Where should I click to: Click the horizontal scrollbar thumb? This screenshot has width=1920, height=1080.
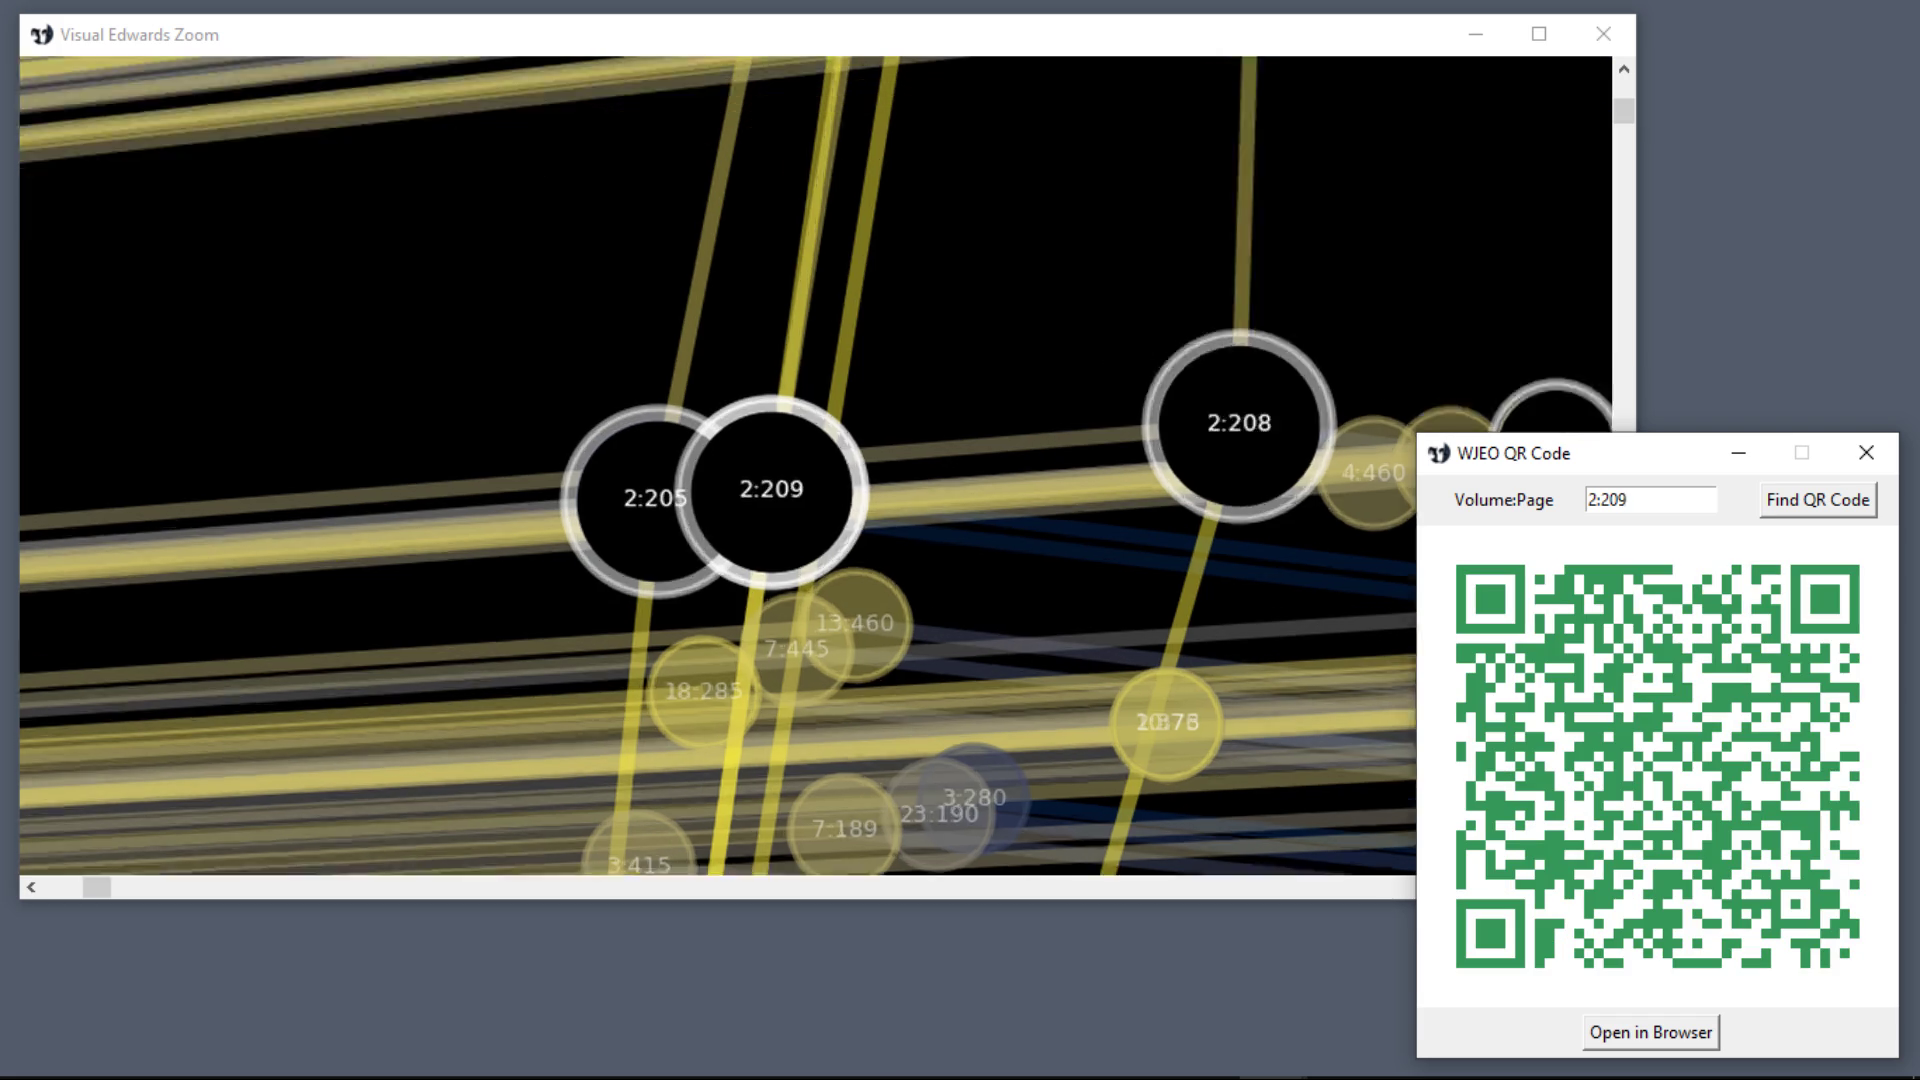coord(97,887)
